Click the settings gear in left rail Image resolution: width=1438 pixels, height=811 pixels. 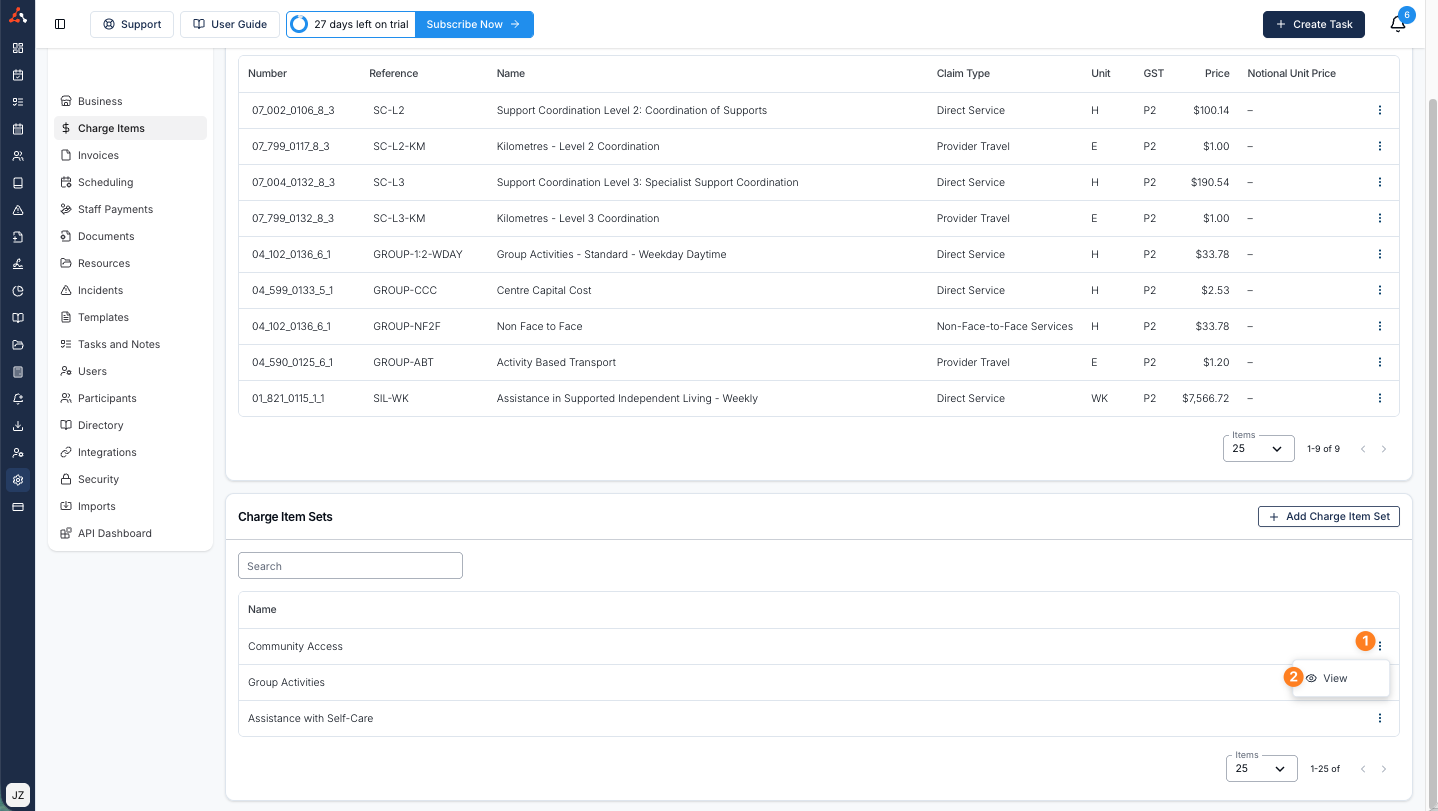click(17, 480)
